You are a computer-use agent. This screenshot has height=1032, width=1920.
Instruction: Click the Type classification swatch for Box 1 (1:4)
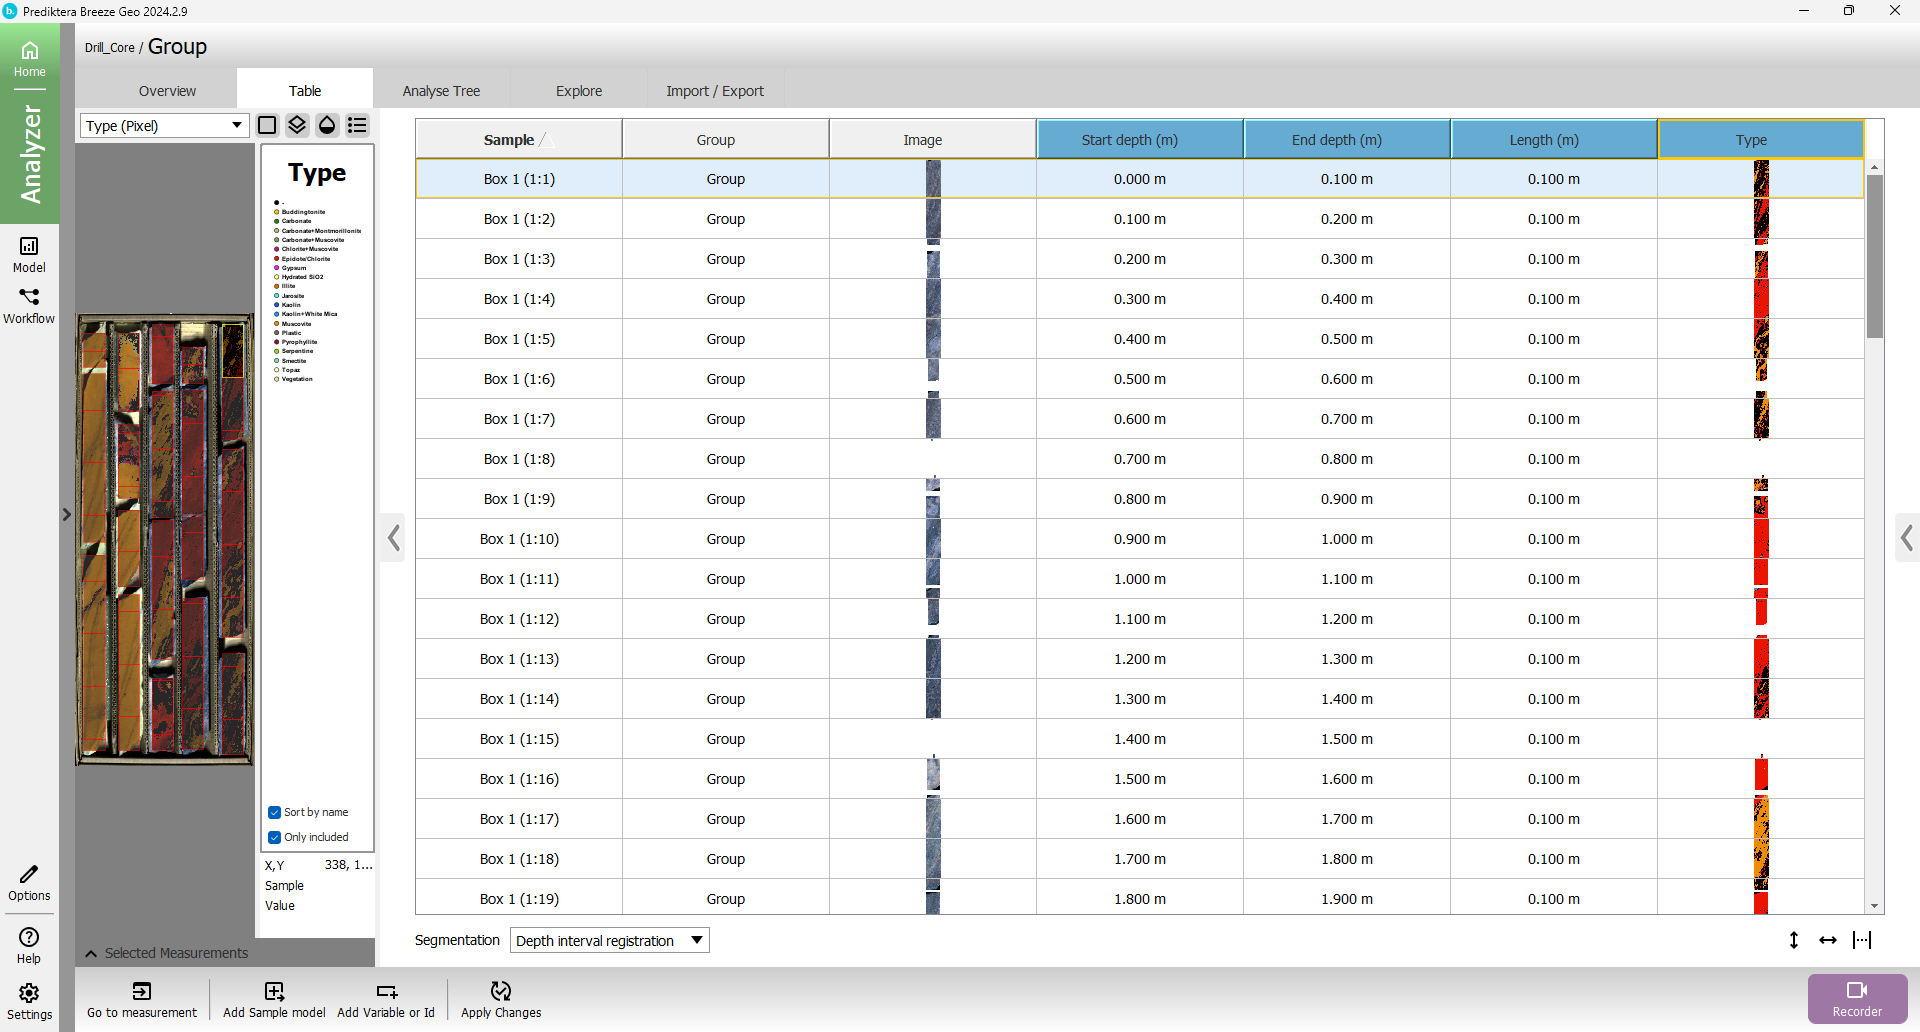pyautogui.click(x=1761, y=299)
